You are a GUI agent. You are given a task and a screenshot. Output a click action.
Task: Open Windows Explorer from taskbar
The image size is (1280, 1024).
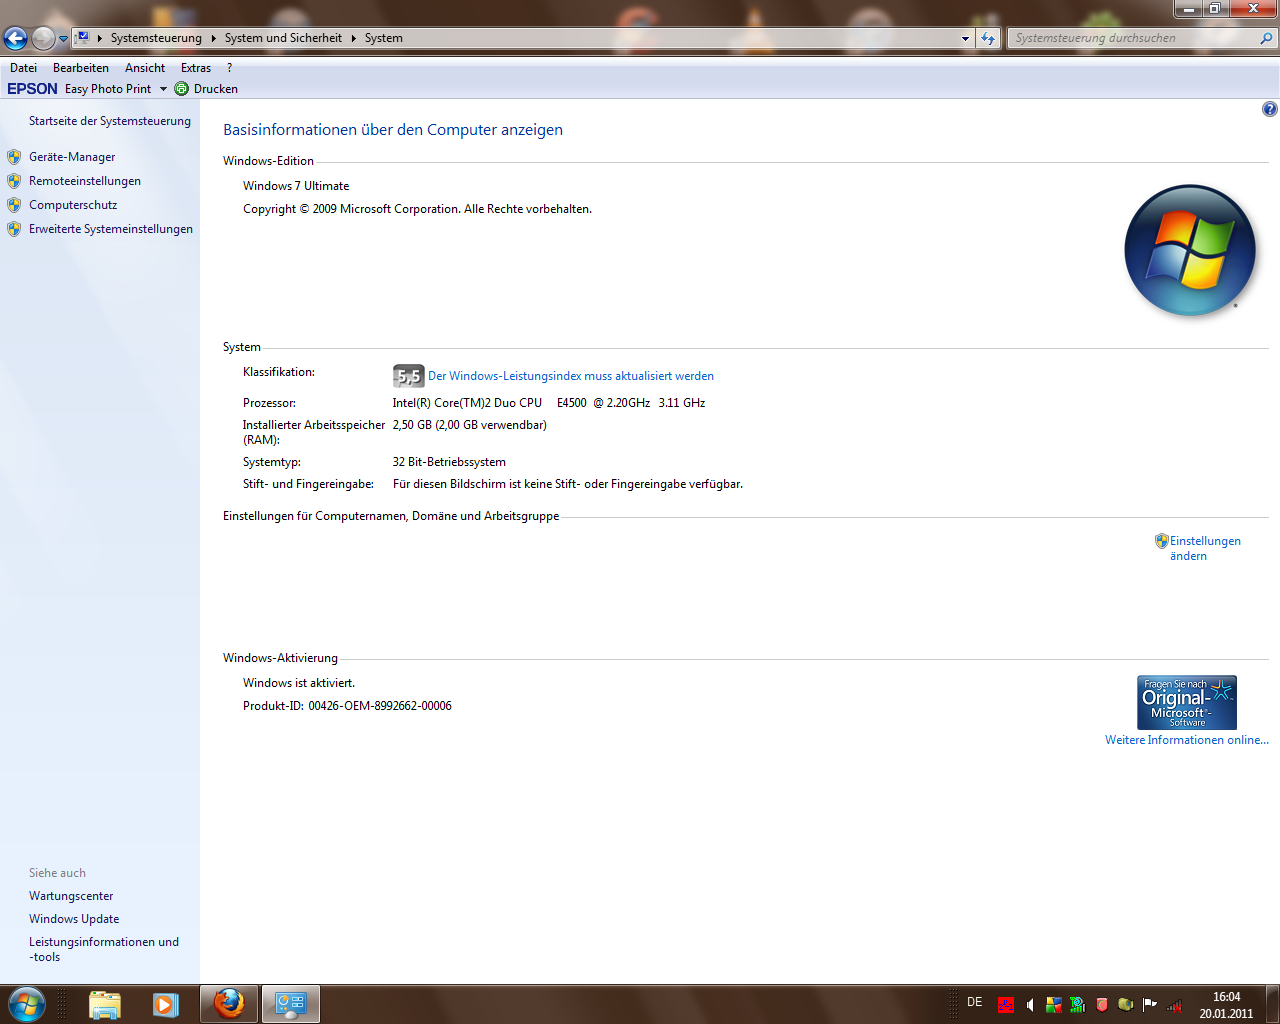pos(105,1004)
